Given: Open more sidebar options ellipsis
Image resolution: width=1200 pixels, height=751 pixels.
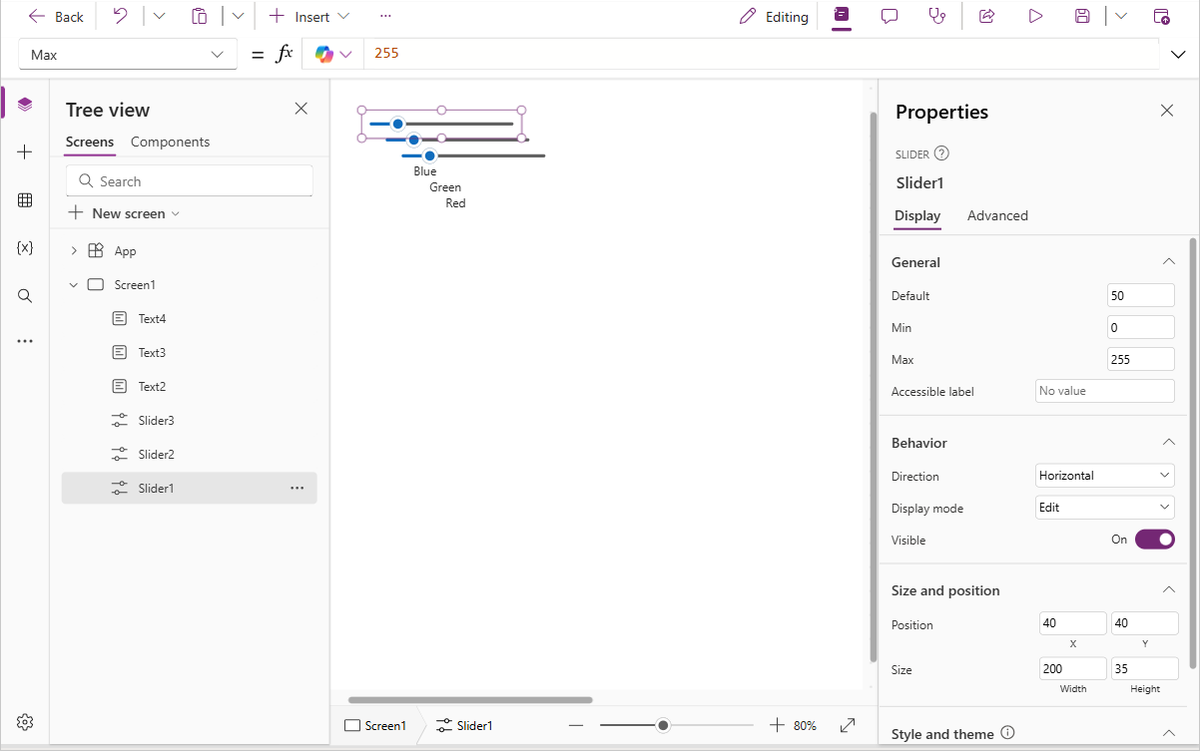Looking at the screenshot, I should click(25, 341).
